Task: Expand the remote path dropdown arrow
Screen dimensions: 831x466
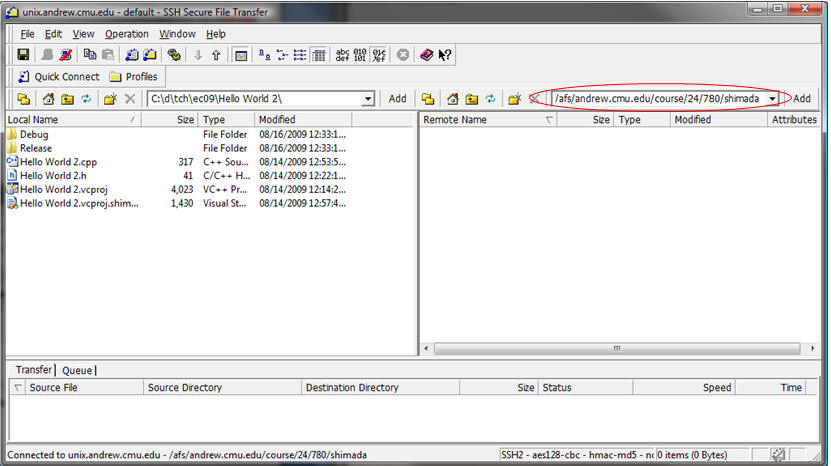Action: click(773, 99)
